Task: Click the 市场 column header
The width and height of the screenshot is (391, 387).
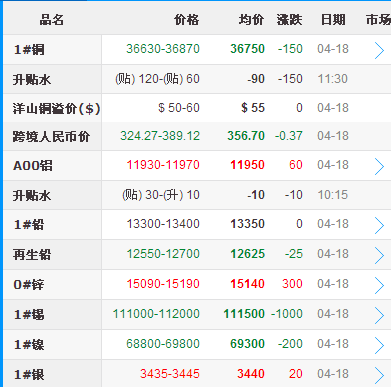Action: pyautogui.click(x=378, y=20)
